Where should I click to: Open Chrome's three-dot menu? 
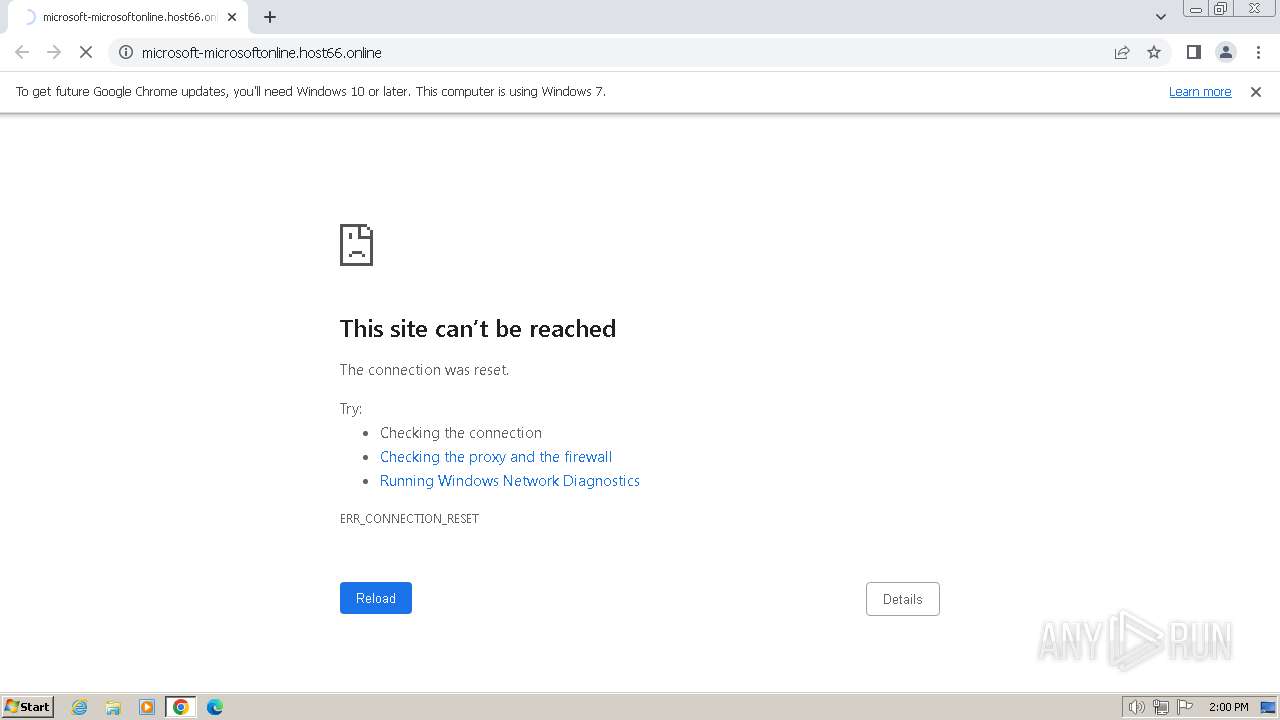1258,52
